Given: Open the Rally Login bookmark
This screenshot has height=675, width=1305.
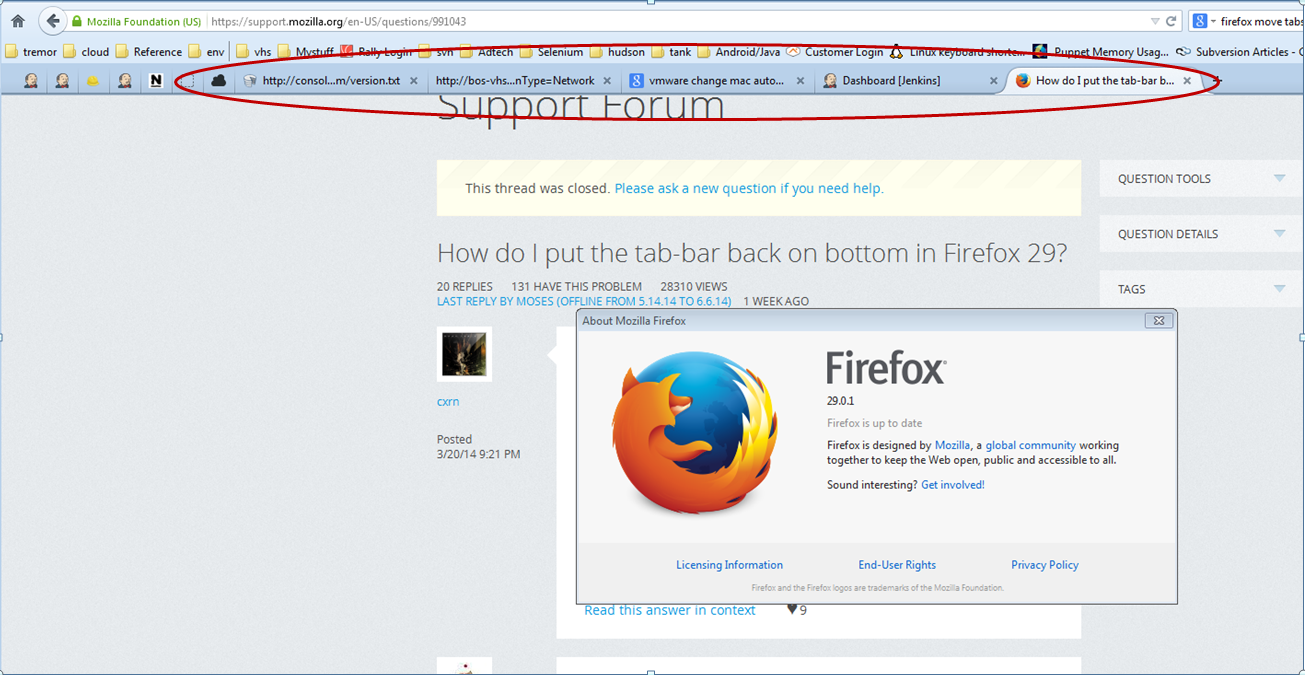Looking at the screenshot, I should [377, 52].
